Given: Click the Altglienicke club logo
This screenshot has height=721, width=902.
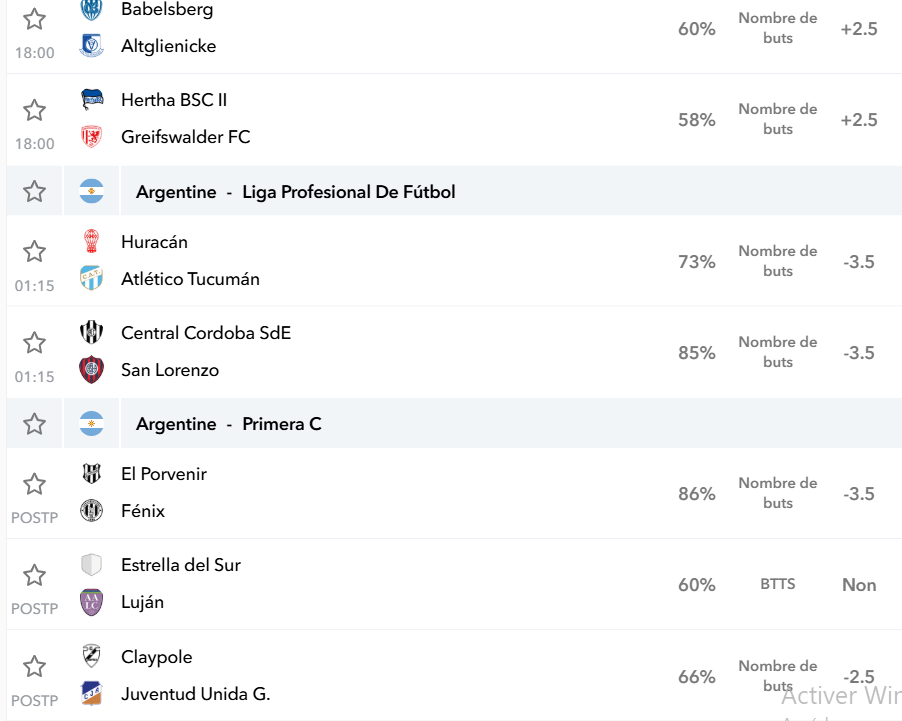Looking at the screenshot, I should click(x=91, y=46).
